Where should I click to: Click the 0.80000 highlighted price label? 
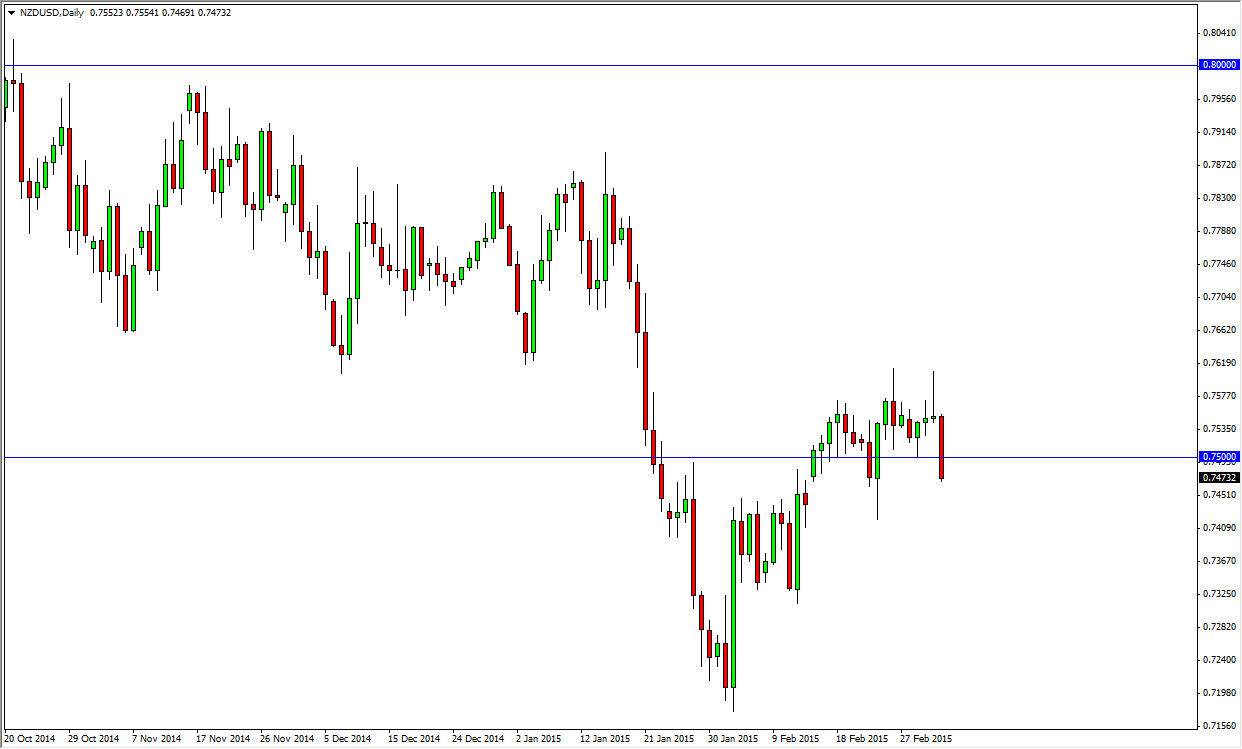(x=1220, y=64)
